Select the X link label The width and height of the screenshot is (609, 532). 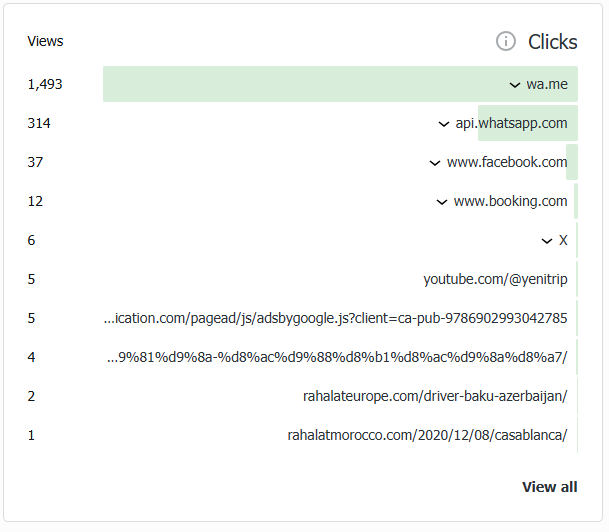point(563,240)
